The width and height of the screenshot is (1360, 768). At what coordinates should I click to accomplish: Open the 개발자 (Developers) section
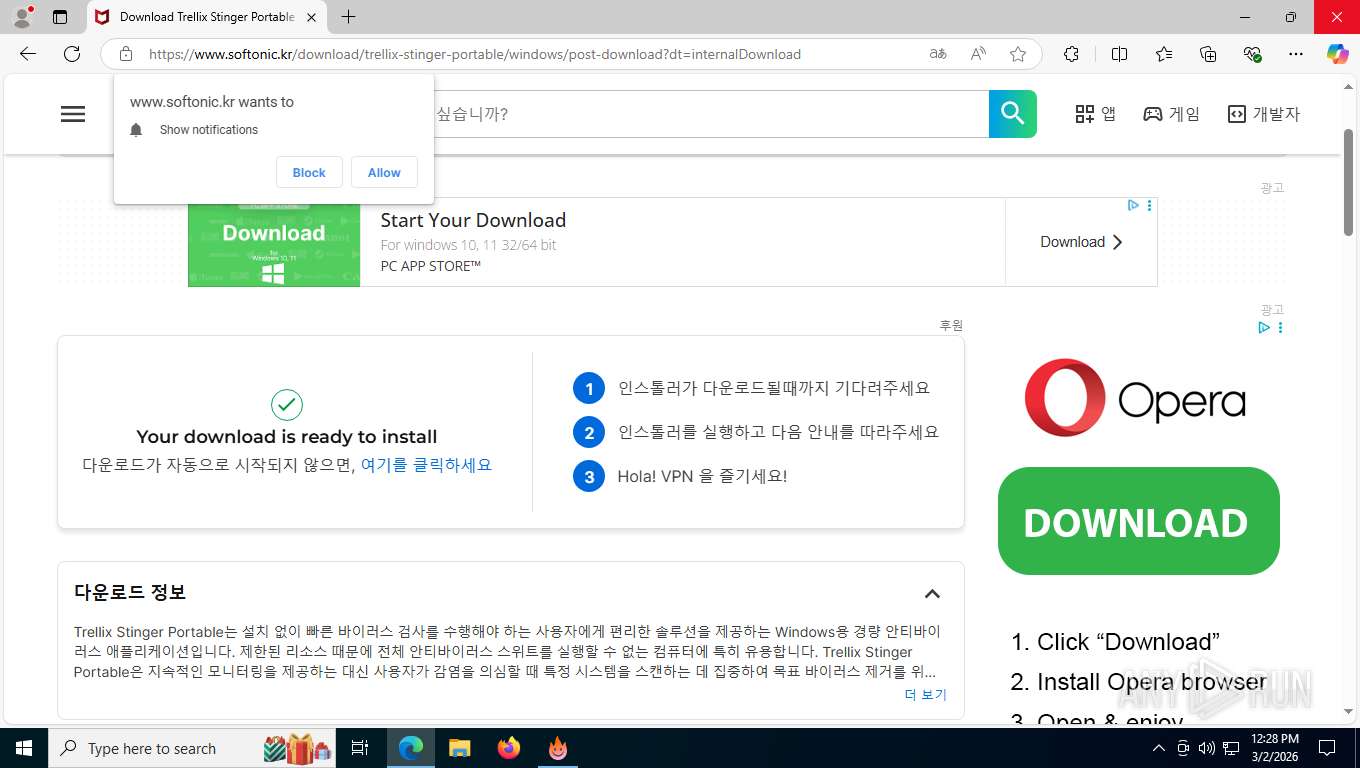1263,114
